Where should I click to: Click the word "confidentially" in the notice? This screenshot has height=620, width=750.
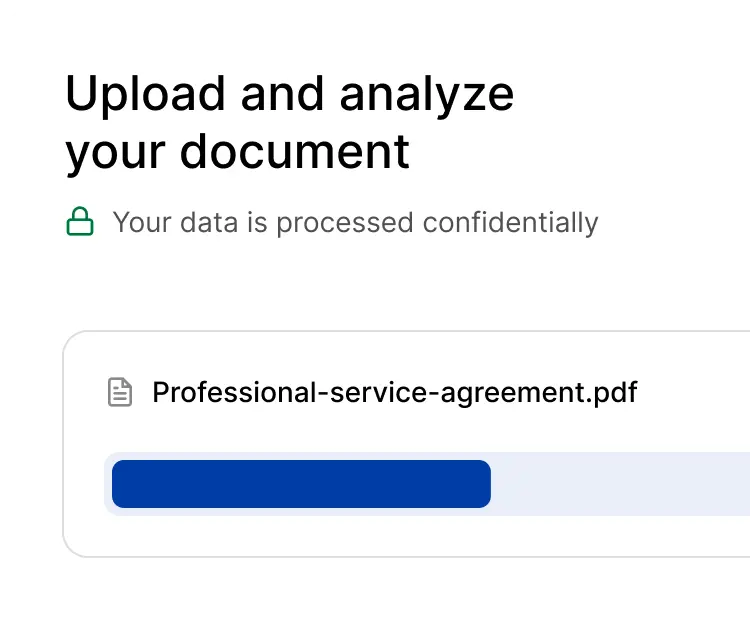point(510,223)
